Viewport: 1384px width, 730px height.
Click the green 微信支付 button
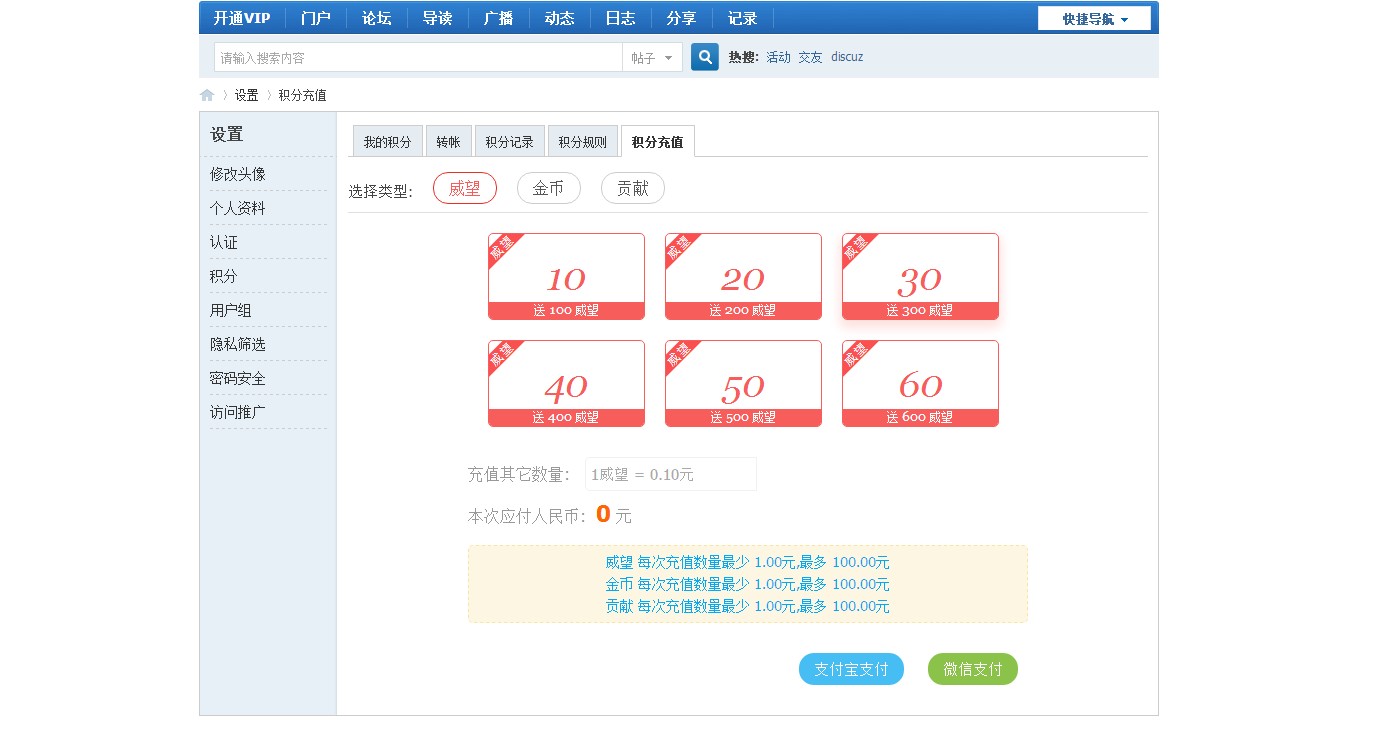(972, 669)
